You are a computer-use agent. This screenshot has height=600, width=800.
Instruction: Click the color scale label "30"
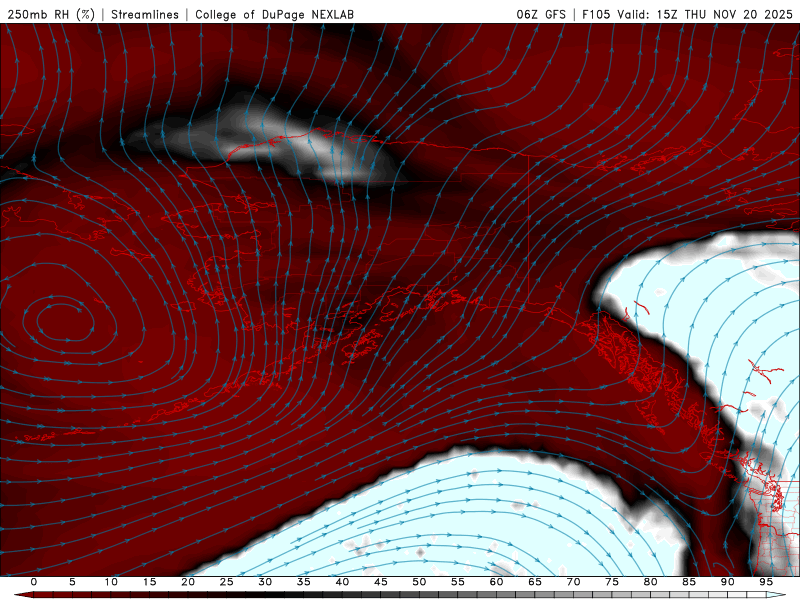pyautogui.click(x=265, y=582)
